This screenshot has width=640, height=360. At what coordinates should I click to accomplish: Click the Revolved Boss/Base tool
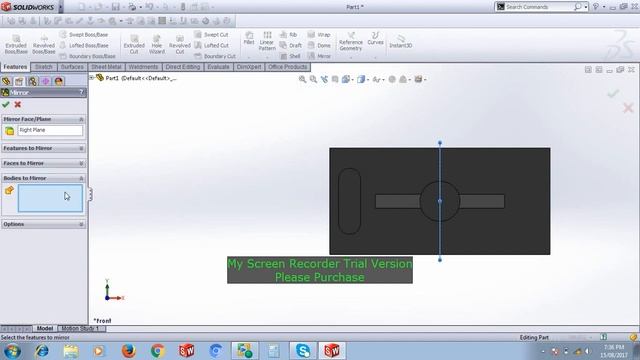click(x=44, y=44)
